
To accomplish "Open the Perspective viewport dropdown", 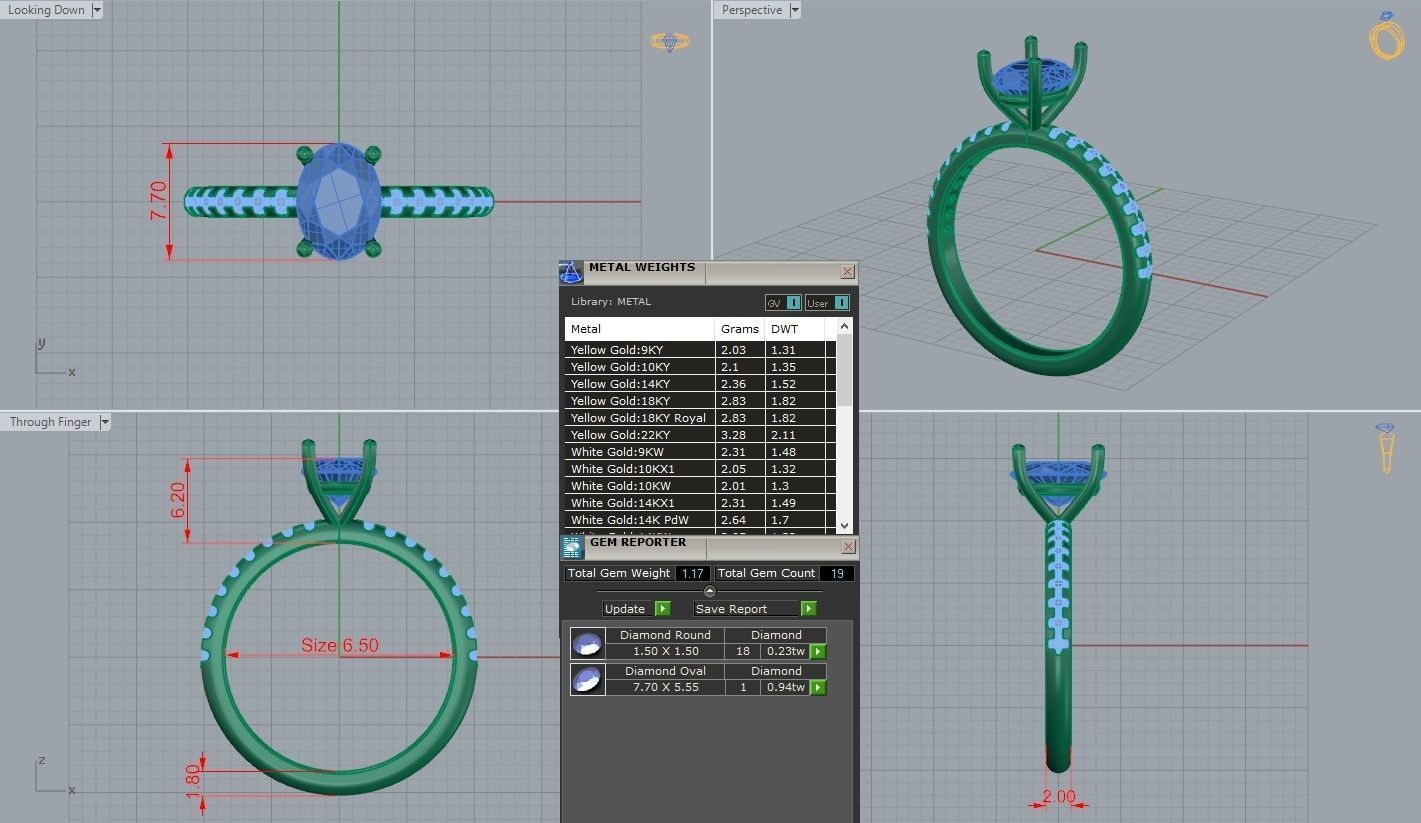I will pyautogui.click(x=794, y=9).
